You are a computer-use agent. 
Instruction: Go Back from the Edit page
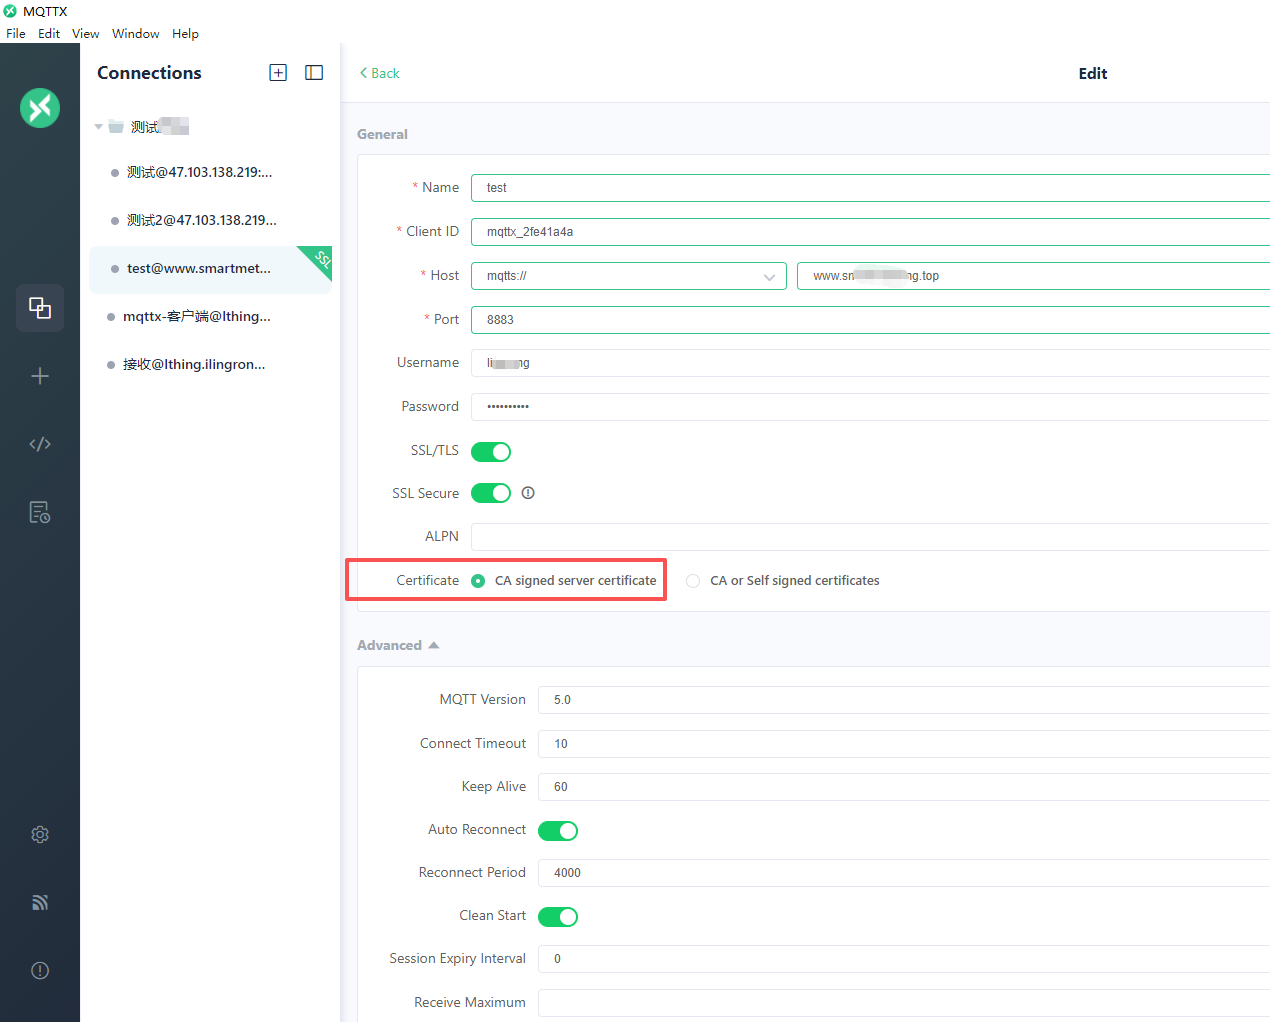pos(379,73)
